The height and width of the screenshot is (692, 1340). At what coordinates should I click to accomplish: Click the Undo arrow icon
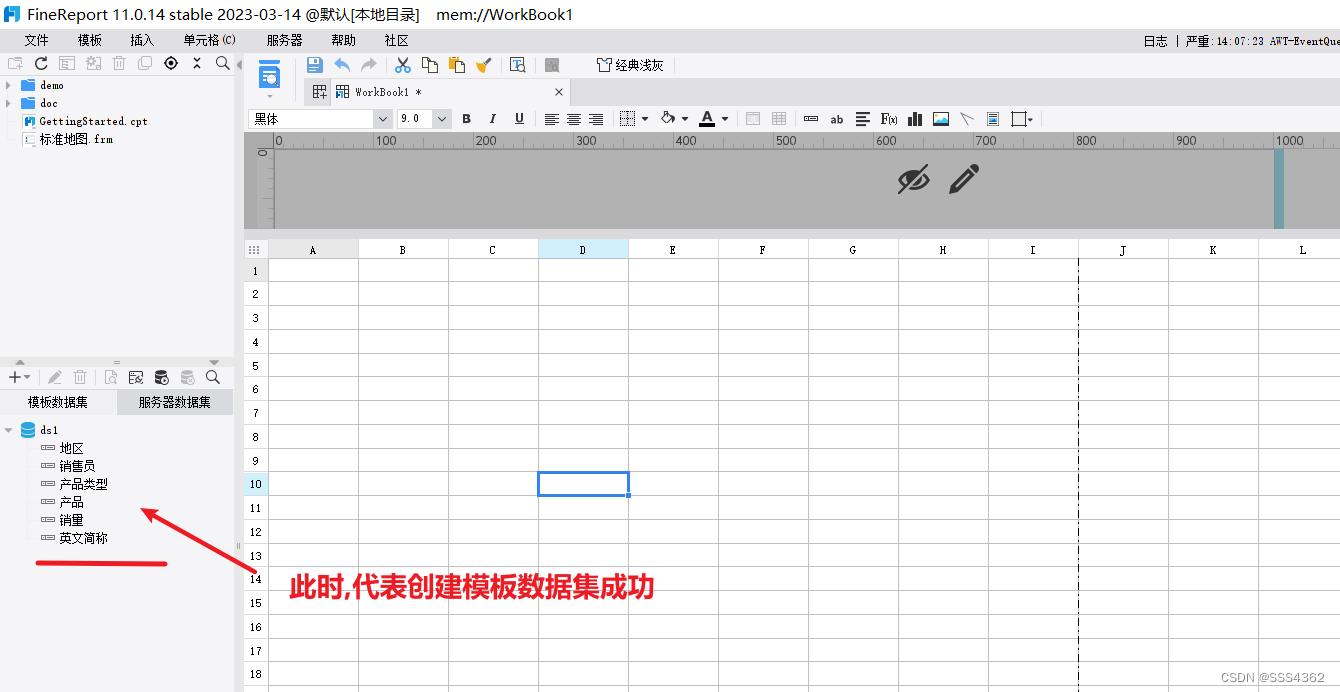342,65
